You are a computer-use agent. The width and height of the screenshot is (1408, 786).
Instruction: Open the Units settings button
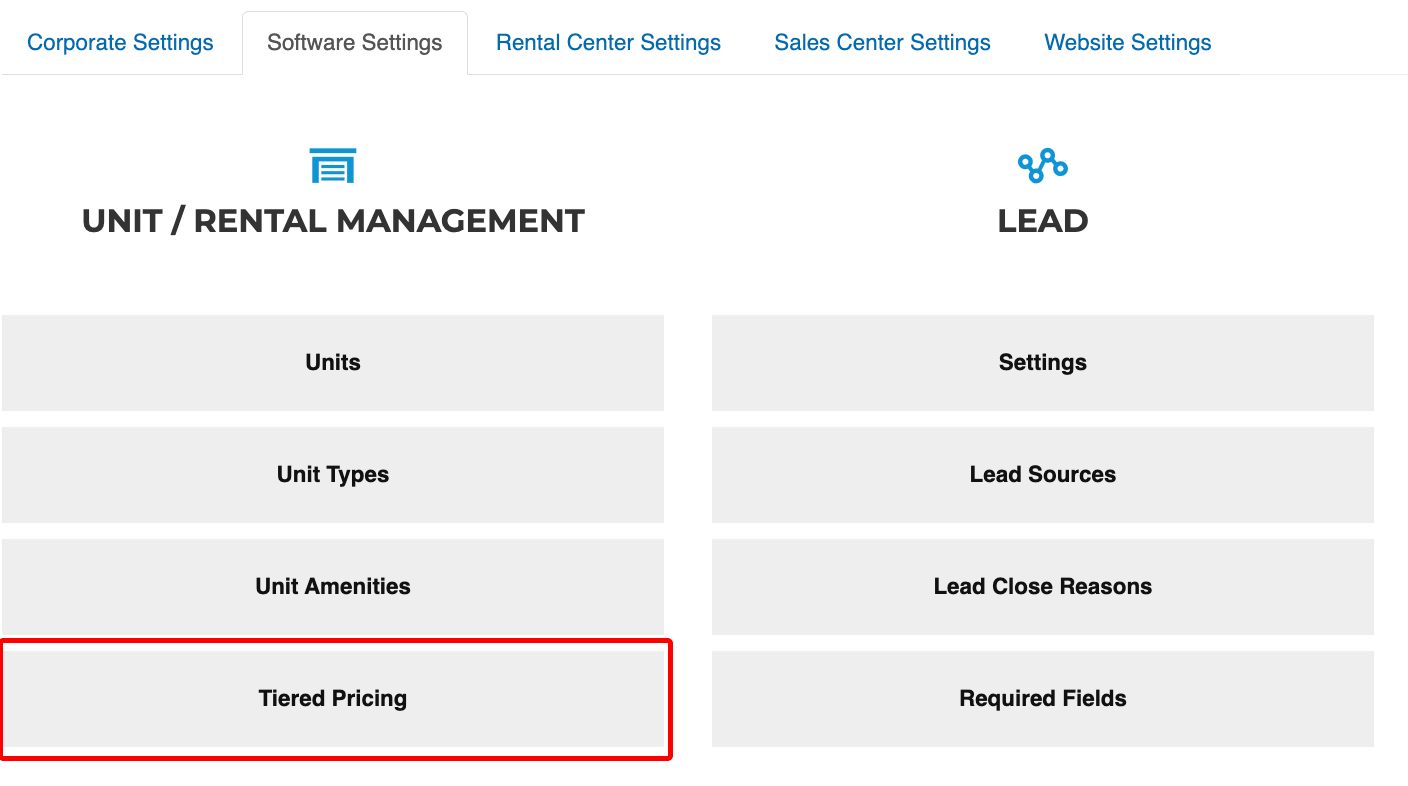[x=333, y=363]
